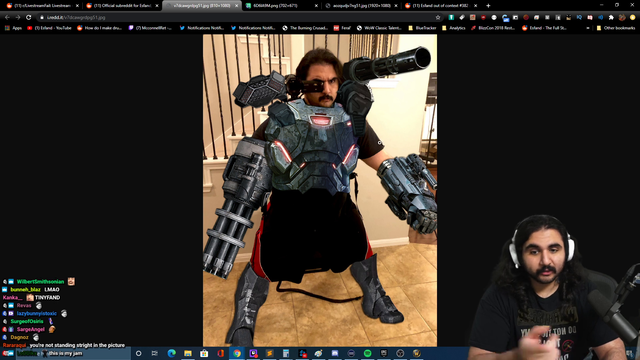Click the Esfand armor suit image
The image size is (640, 360).
[320, 190]
